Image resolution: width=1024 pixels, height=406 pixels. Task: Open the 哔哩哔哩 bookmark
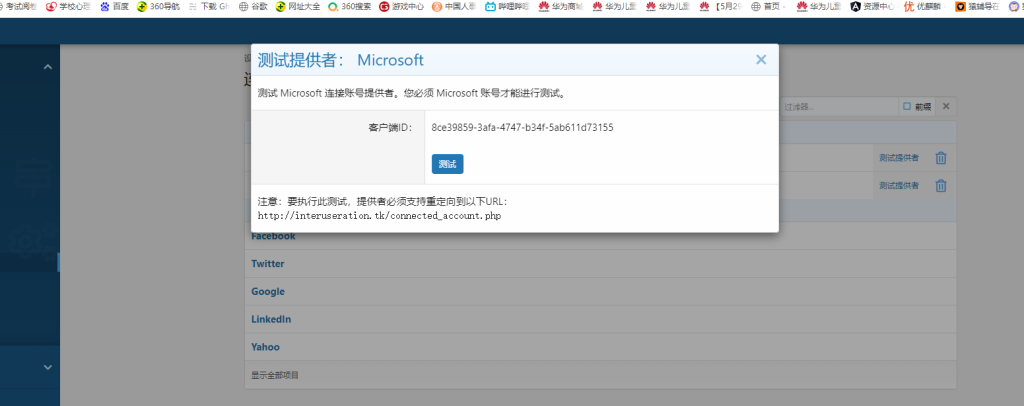click(x=506, y=7)
